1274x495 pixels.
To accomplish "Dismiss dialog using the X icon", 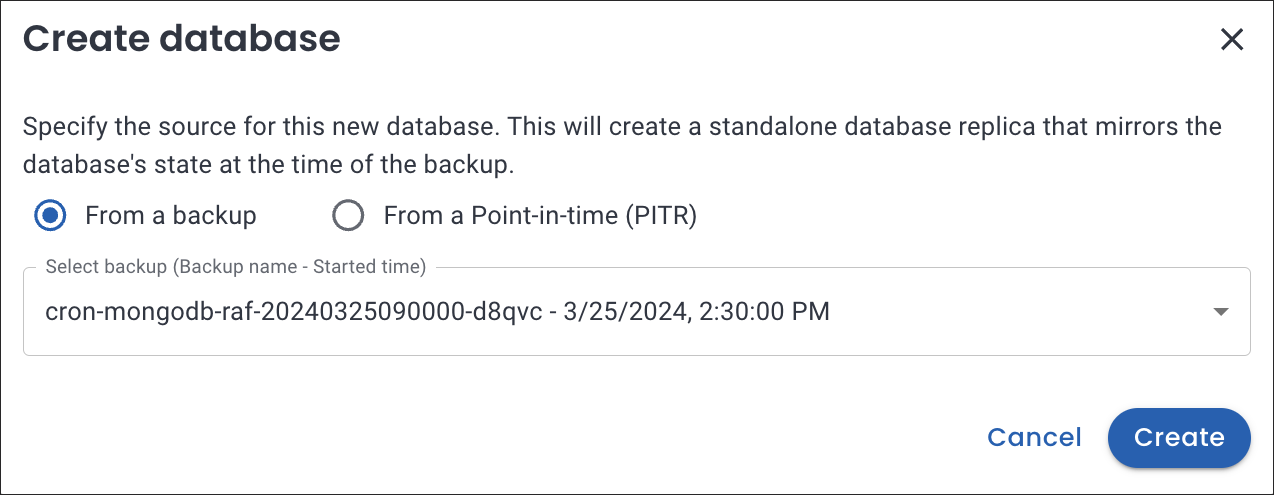I will (x=1231, y=40).
